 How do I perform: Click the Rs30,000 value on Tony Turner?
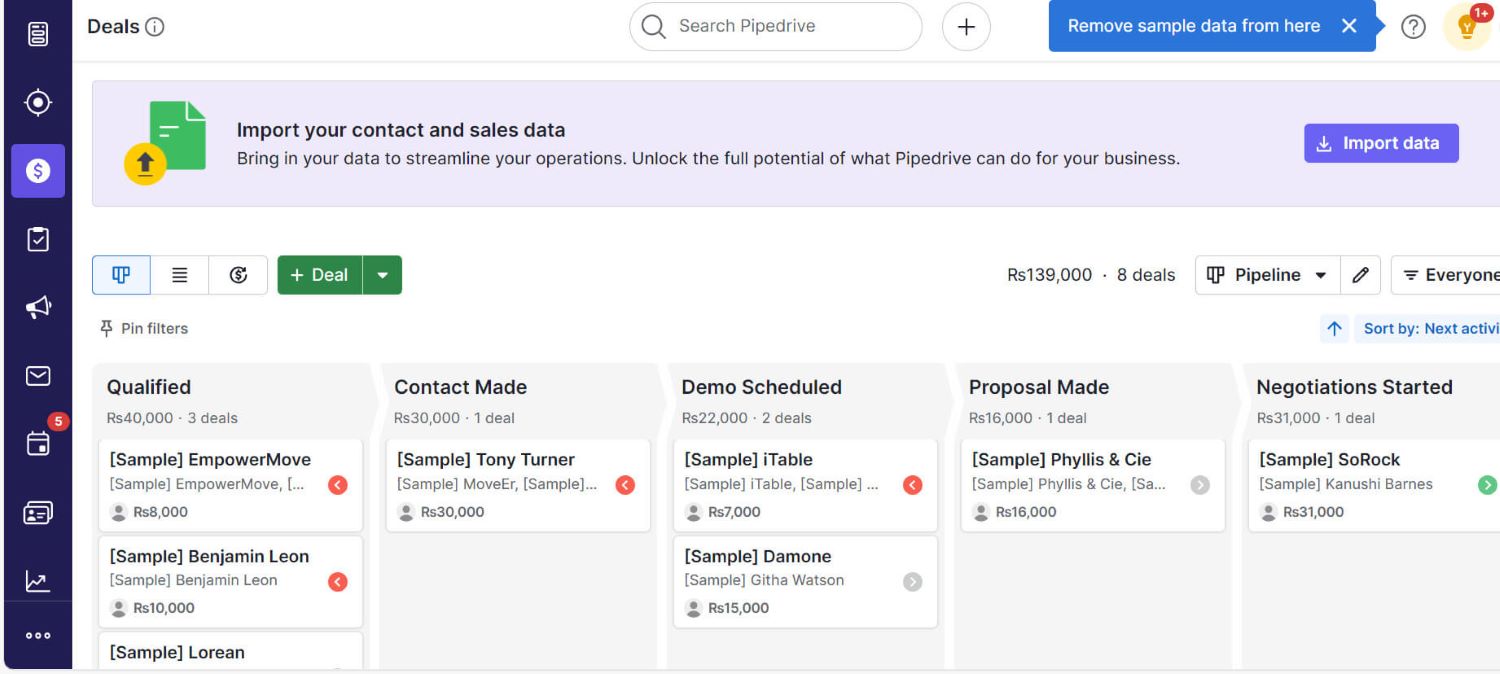[x=452, y=512]
